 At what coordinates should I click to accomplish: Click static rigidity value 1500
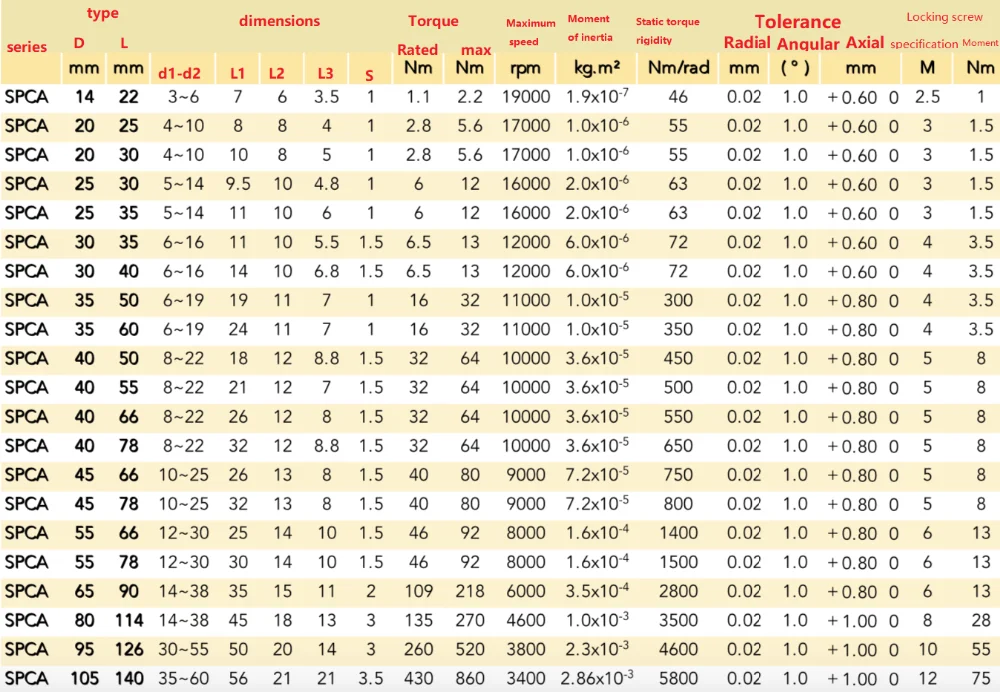[678, 563]
